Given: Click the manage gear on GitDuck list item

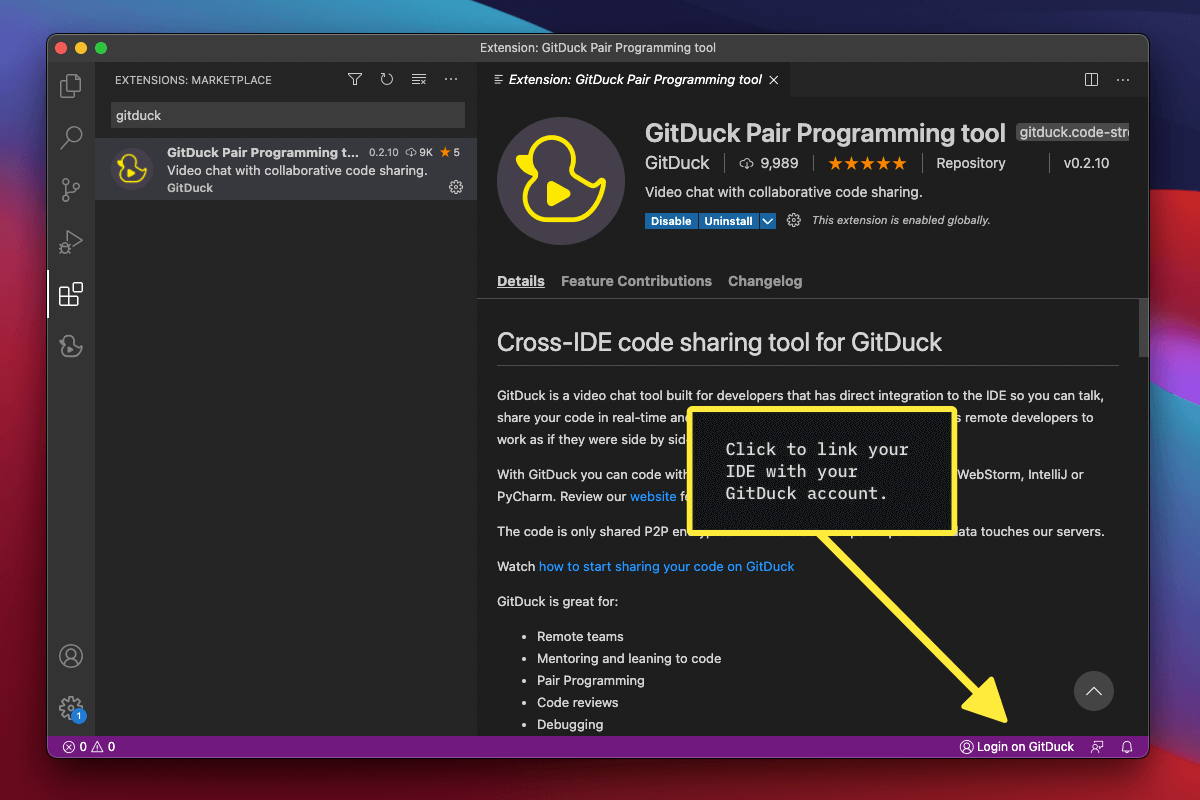Looking at the screenshot, I should pos(456,187).
